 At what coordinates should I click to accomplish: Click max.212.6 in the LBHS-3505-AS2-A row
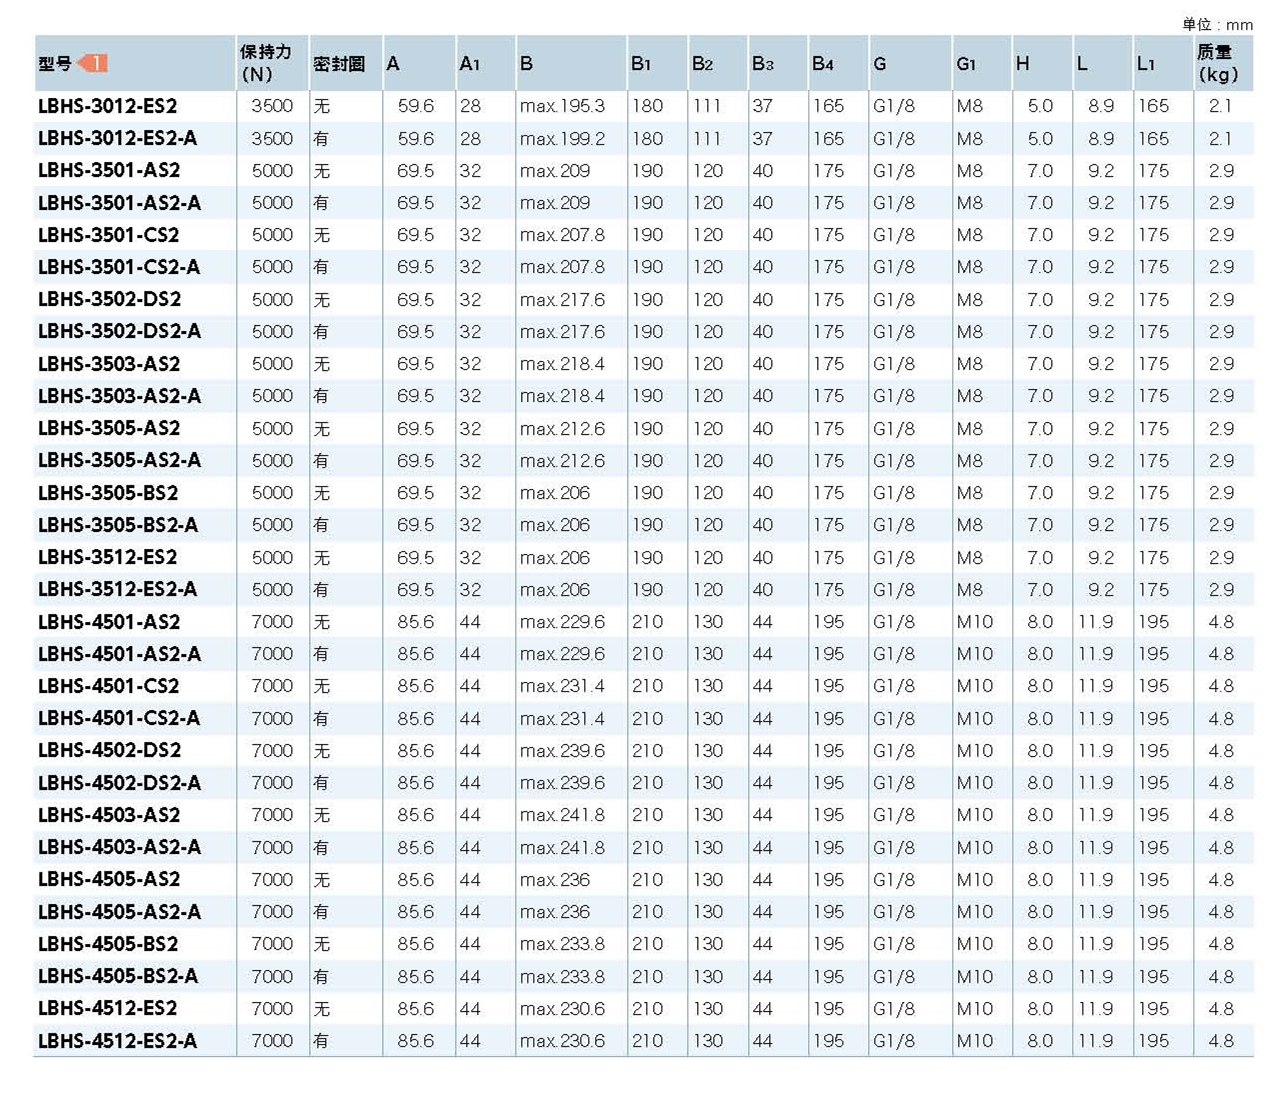[562, 460]
